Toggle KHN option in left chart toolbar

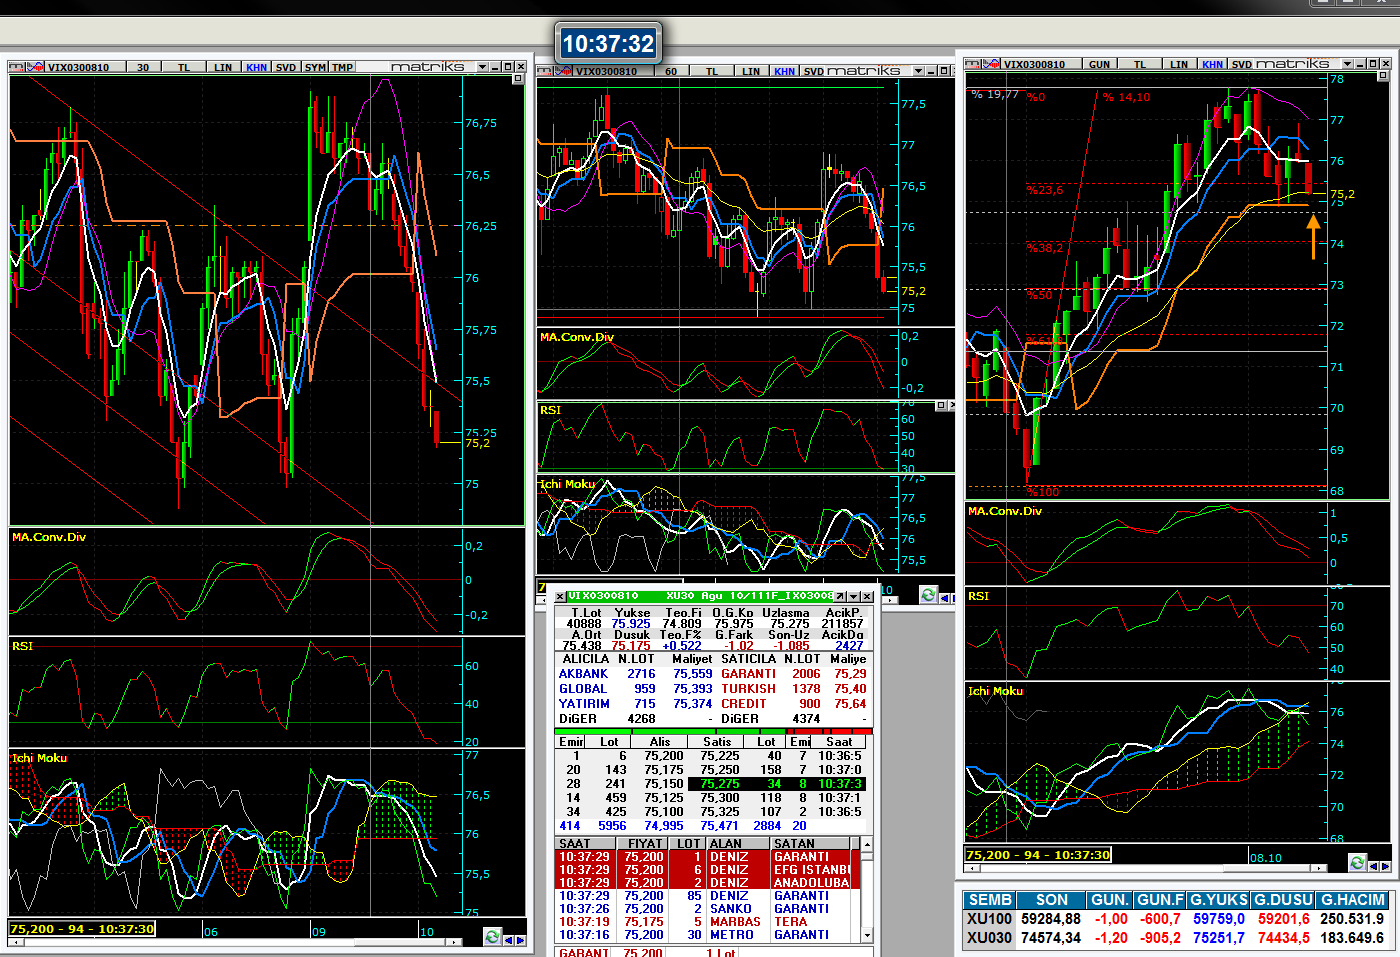[257, 67]
